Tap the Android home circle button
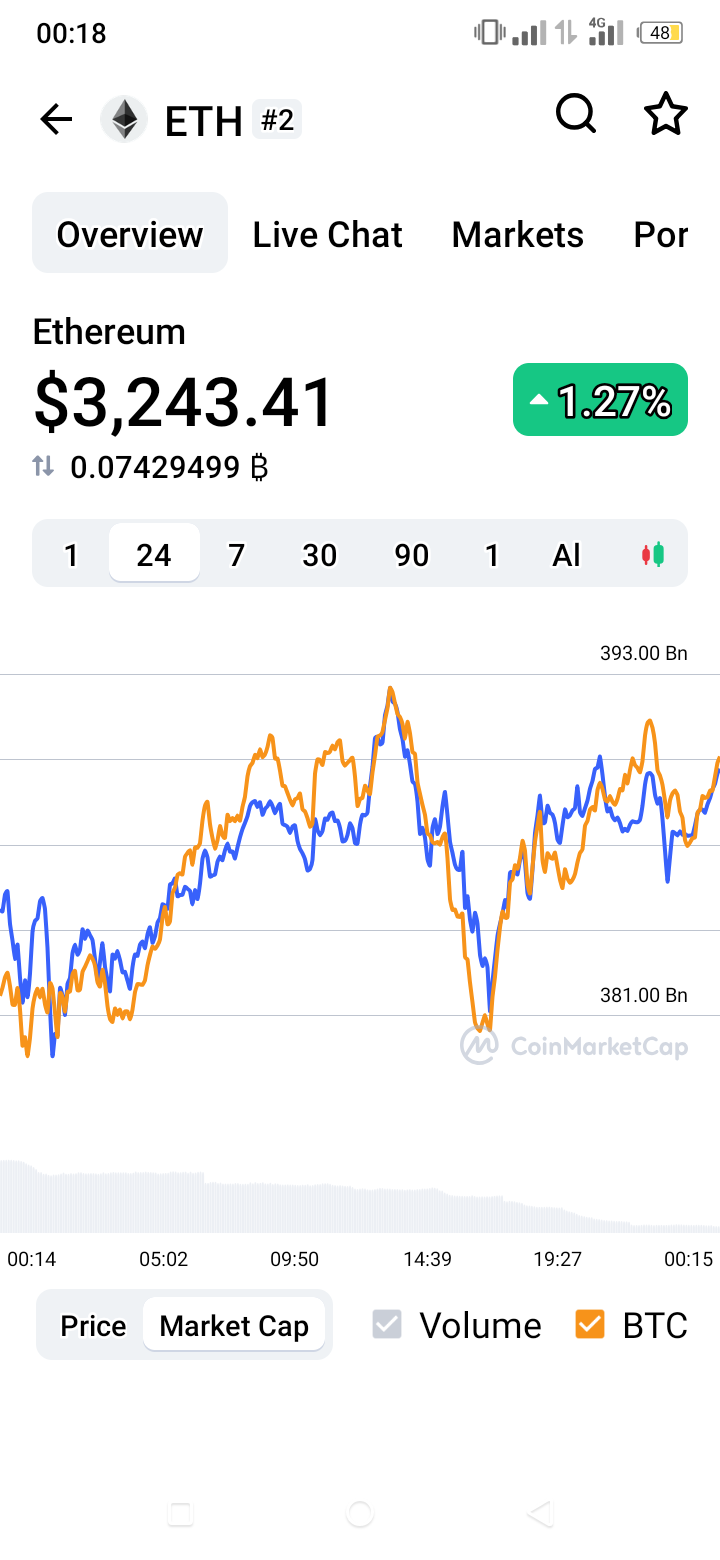 coord(360,1514)
